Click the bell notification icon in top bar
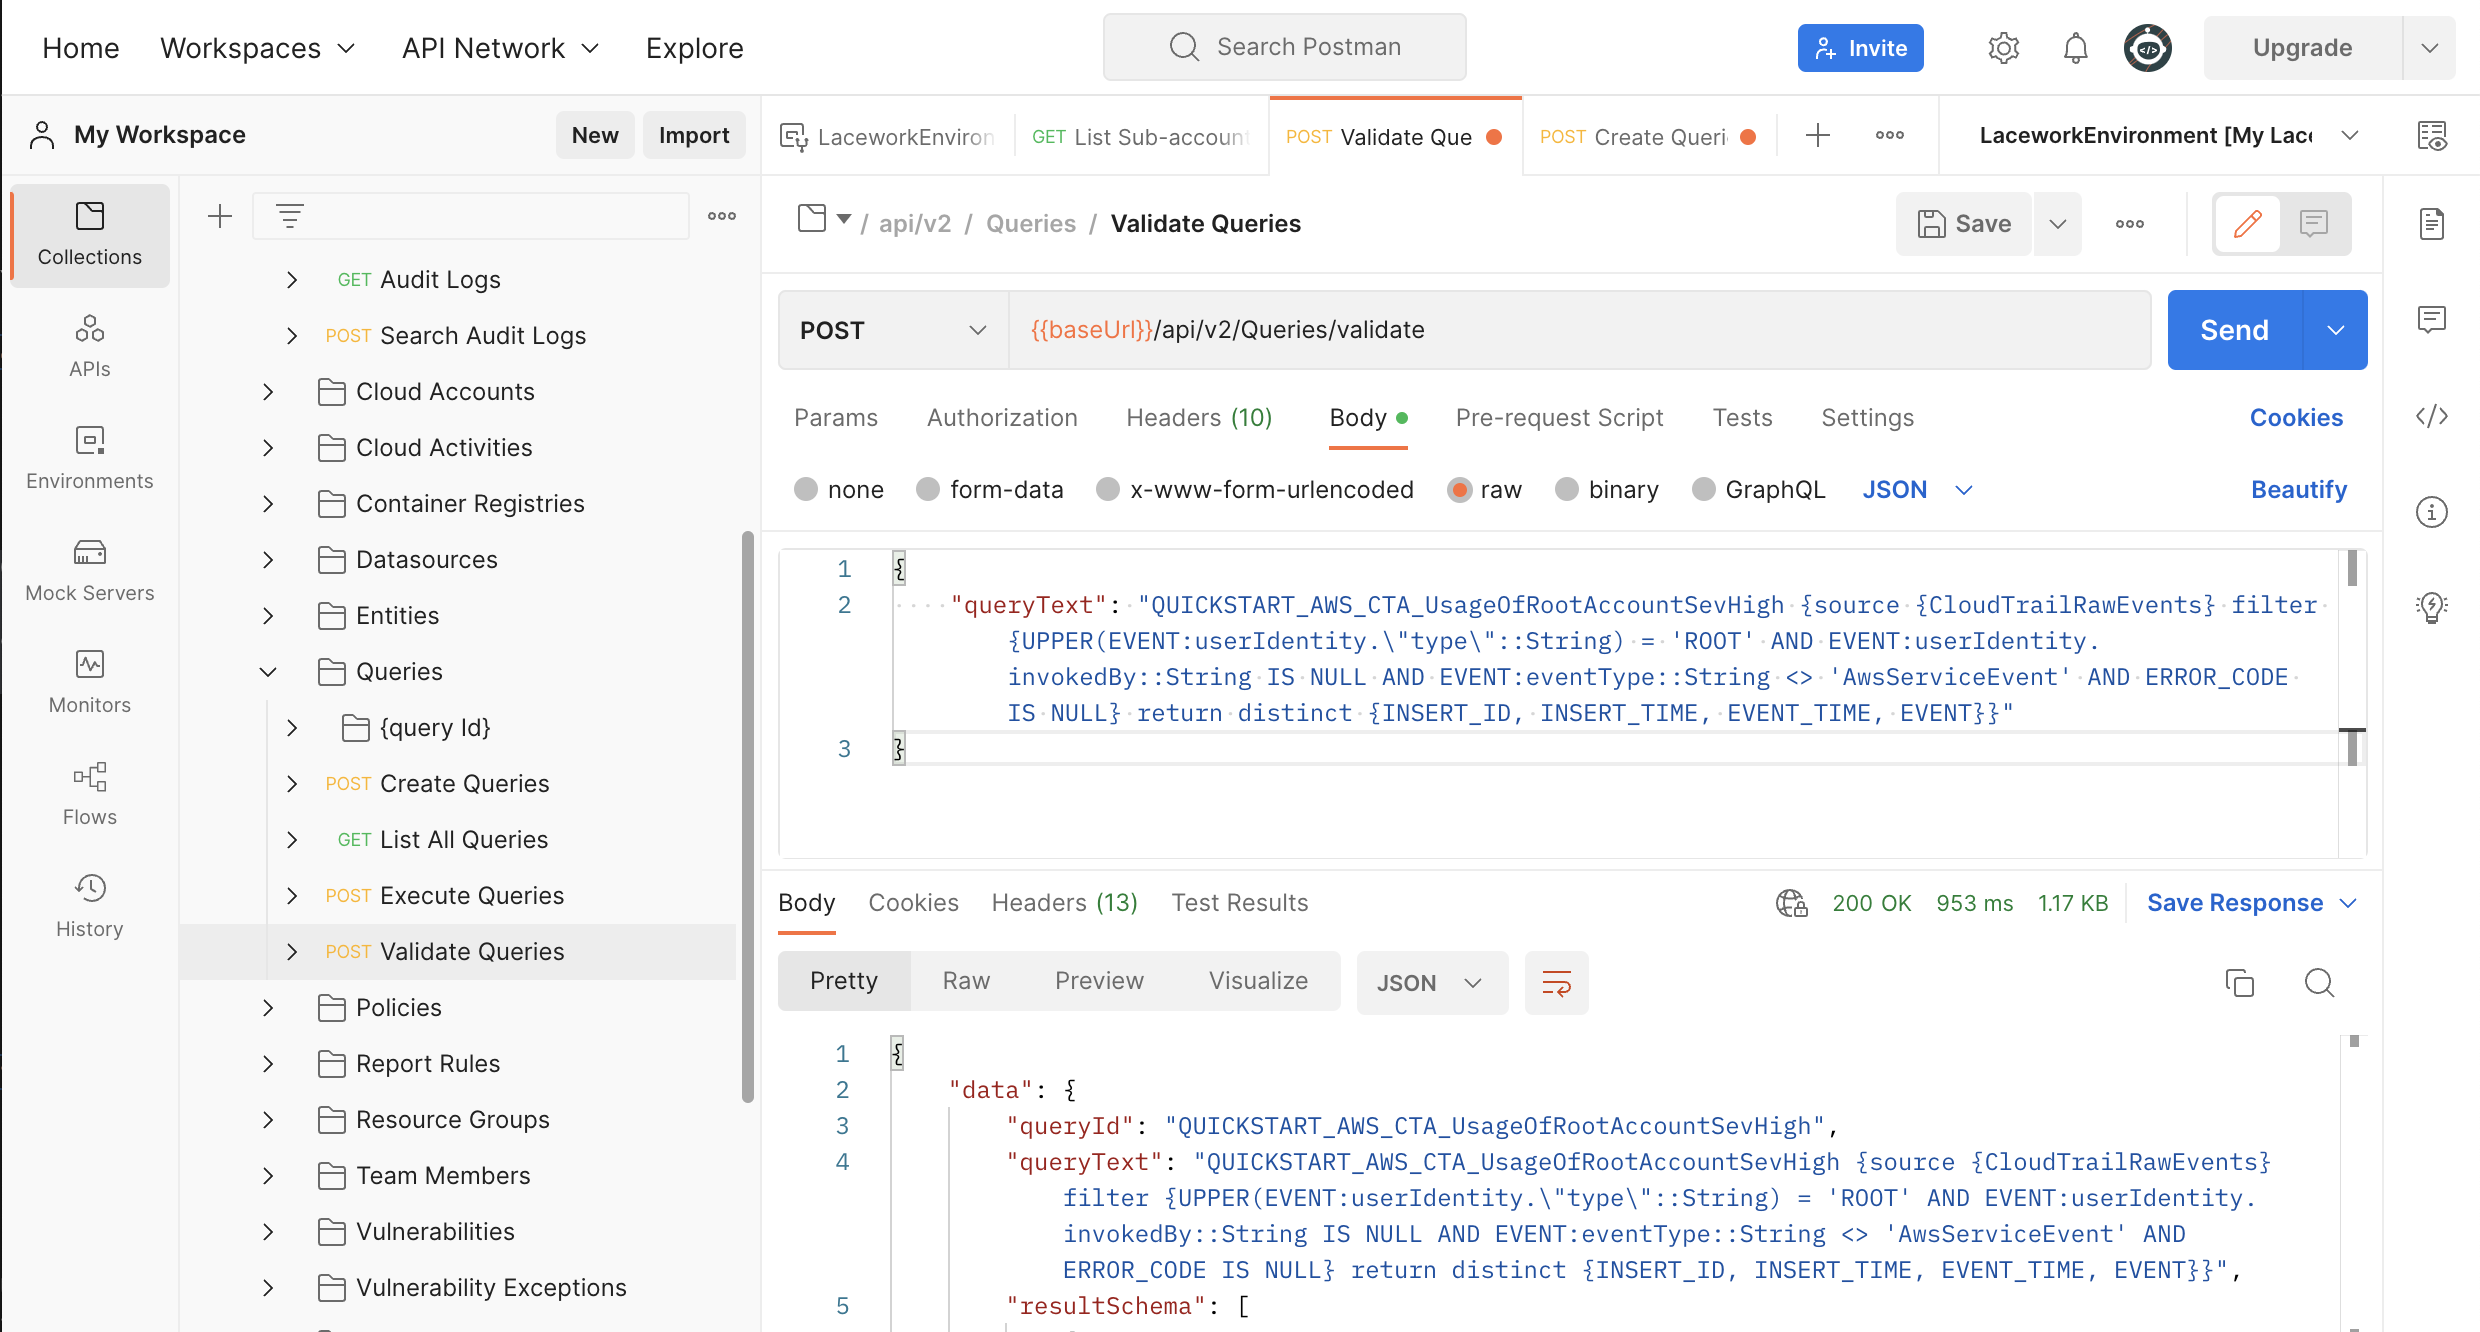This screenshot has height=1332, width=2480. click(2073, 46)
